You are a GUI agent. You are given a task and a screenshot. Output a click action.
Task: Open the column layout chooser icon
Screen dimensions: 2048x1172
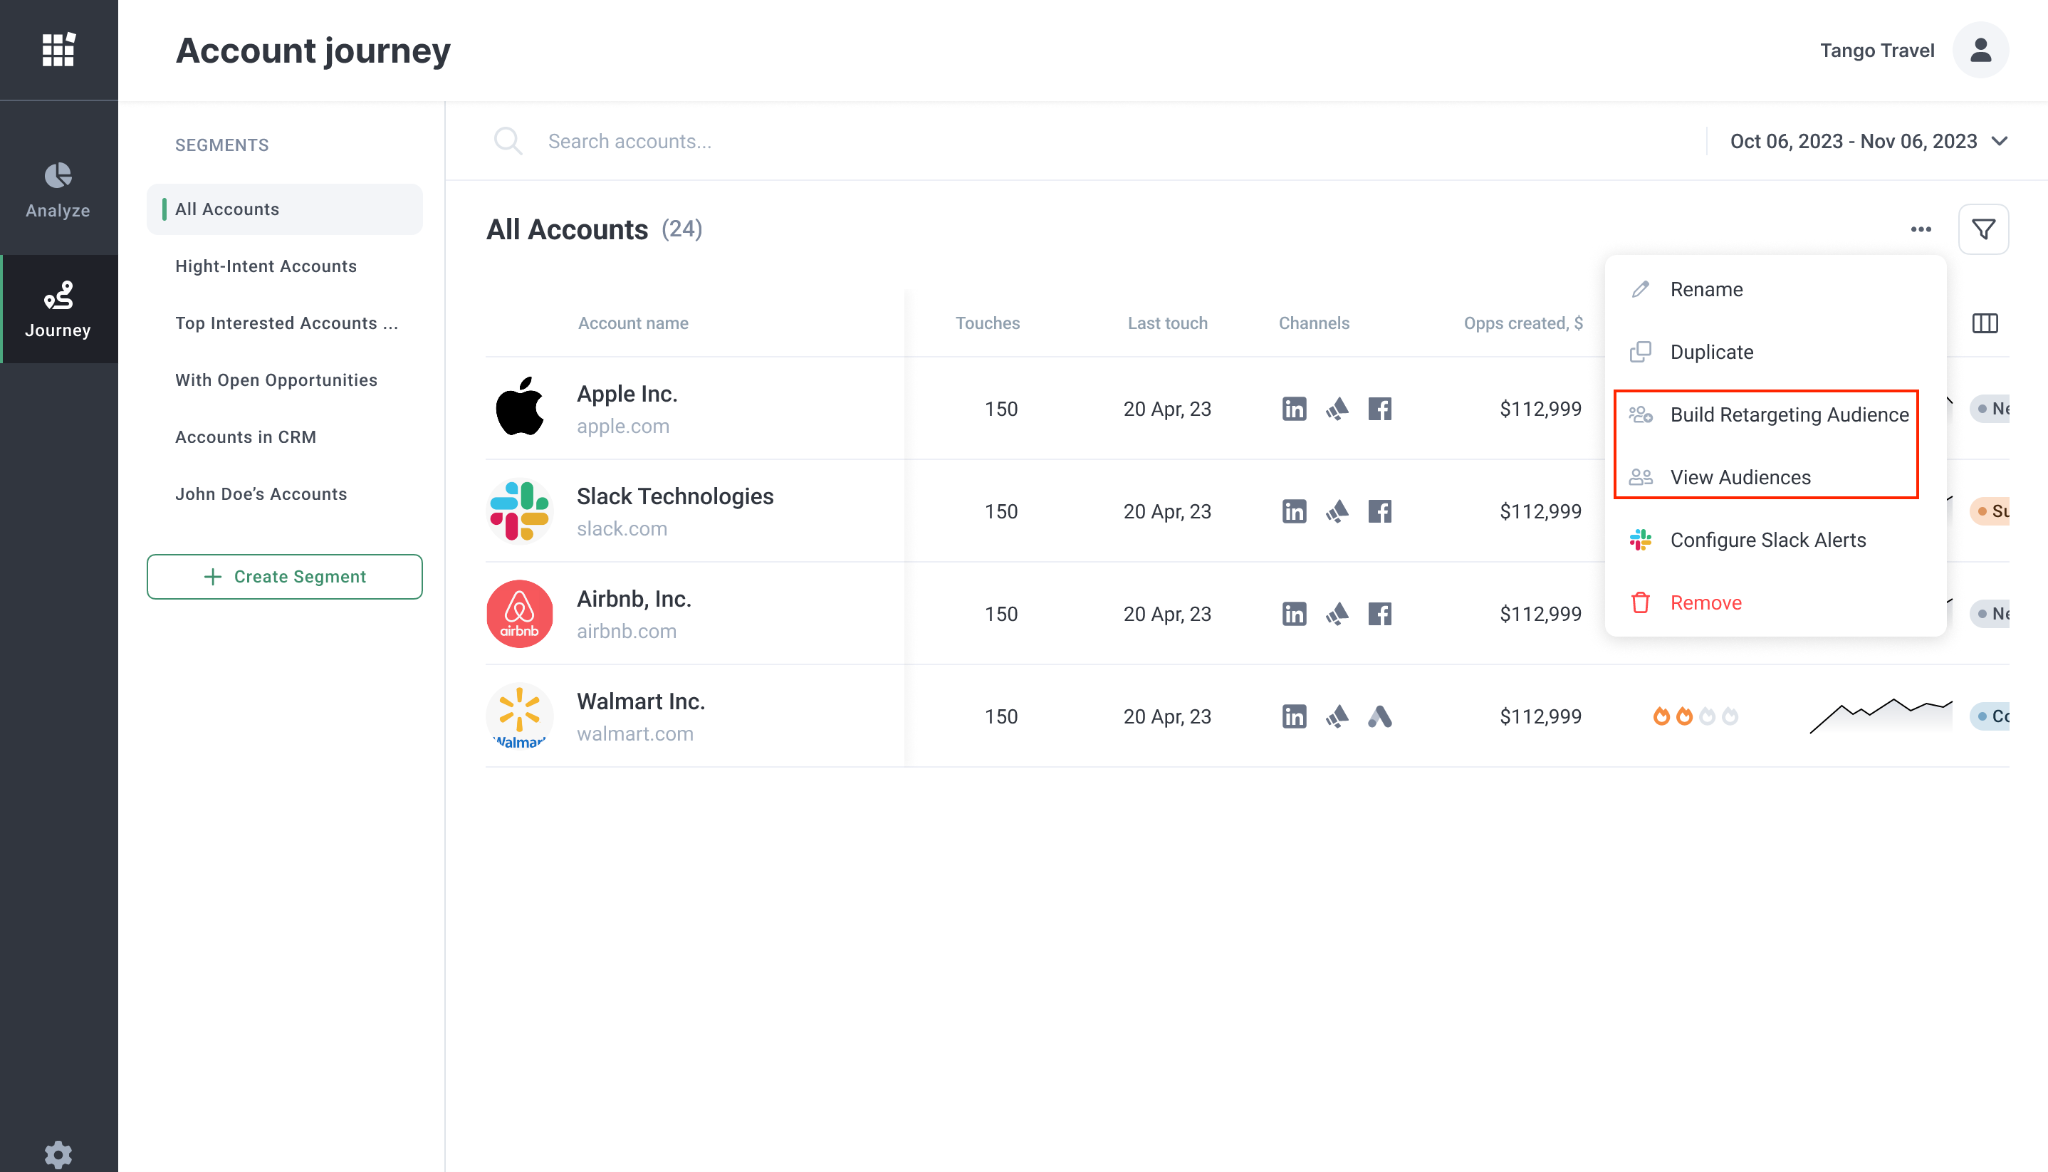(1984, 323)
